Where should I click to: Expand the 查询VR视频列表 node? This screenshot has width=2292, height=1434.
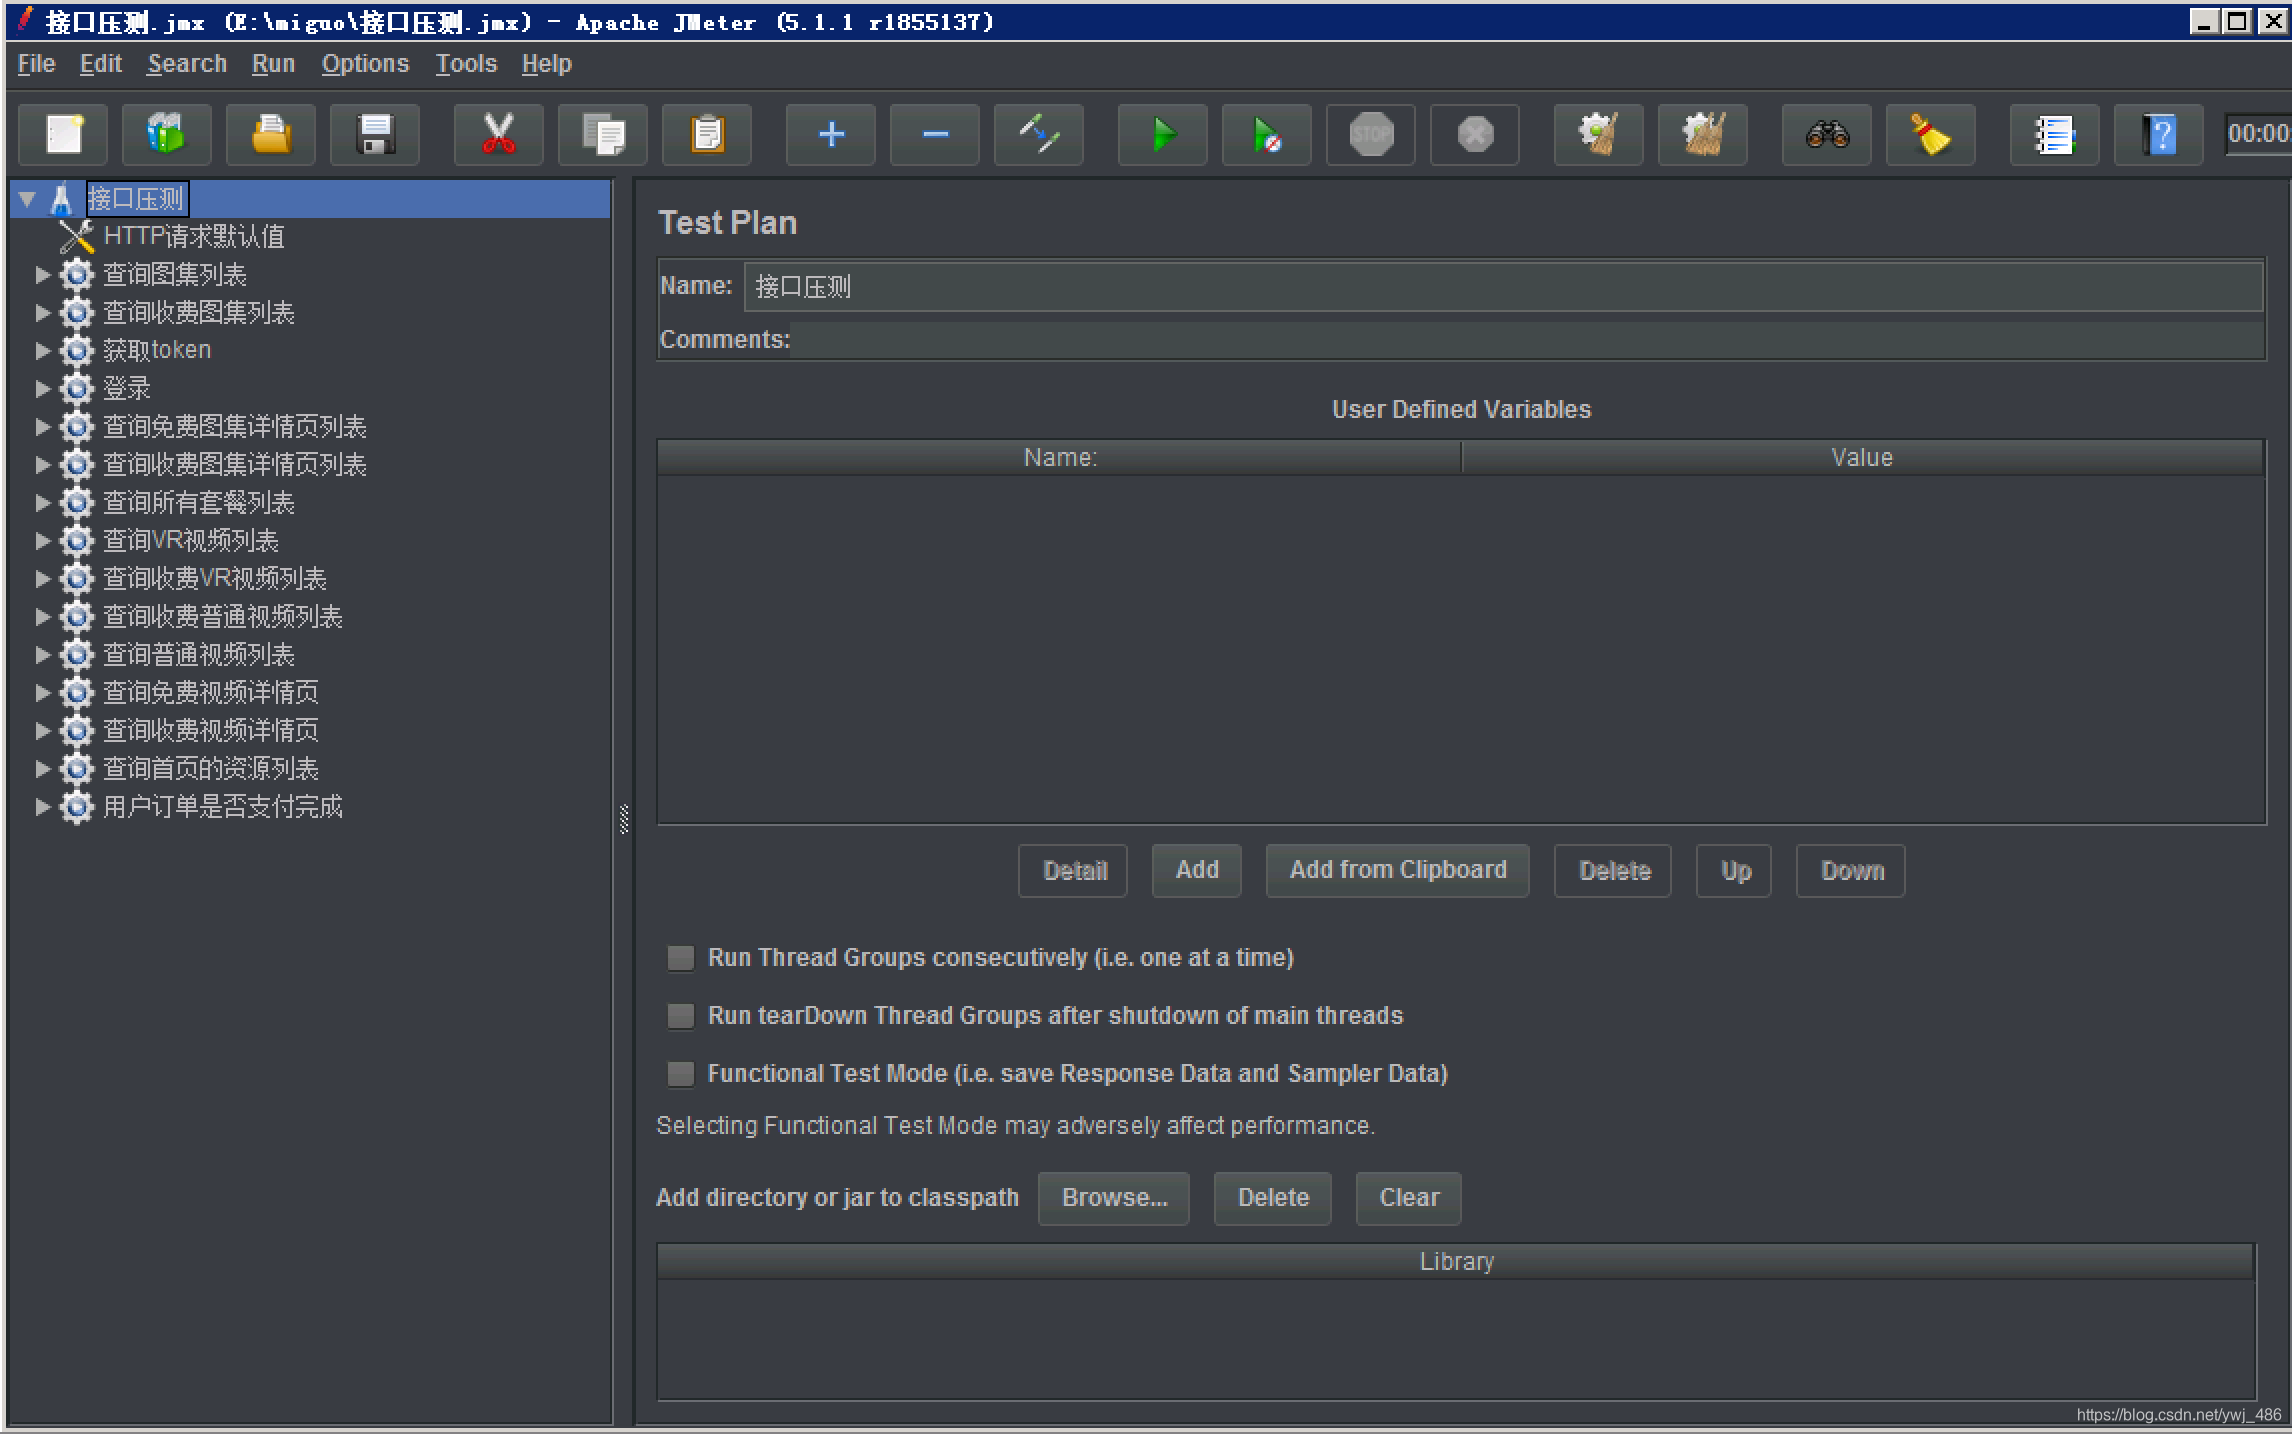point(42,540)
